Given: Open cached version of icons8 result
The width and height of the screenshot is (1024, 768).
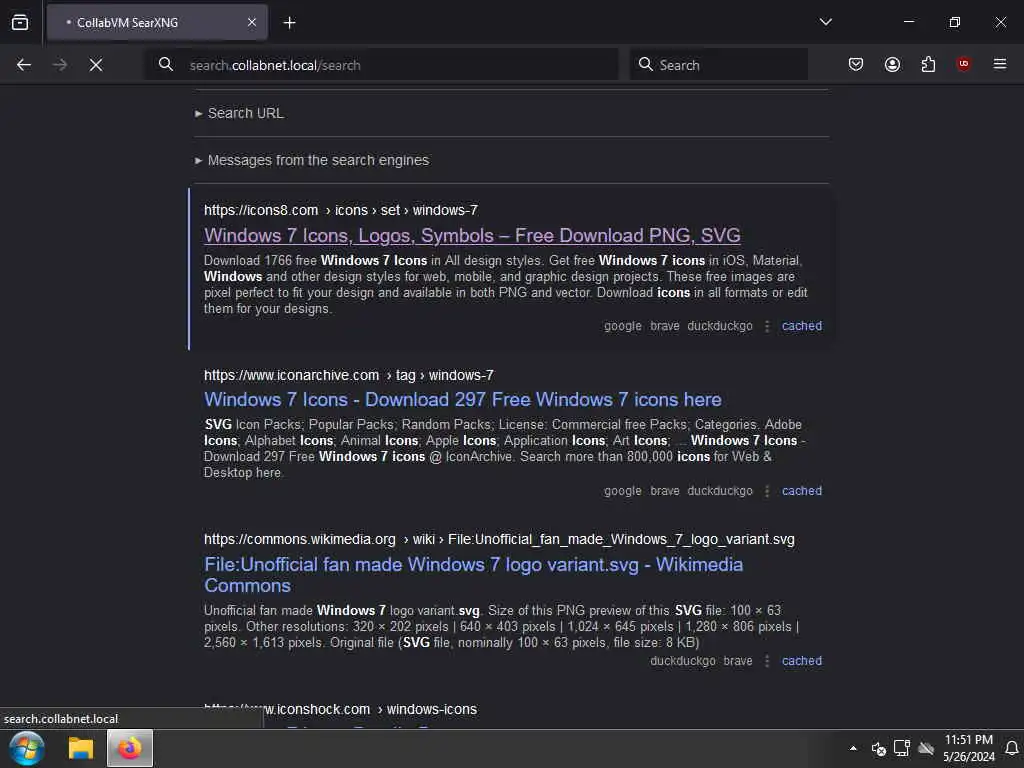Looking at the screenshot, I should (802, 326).
